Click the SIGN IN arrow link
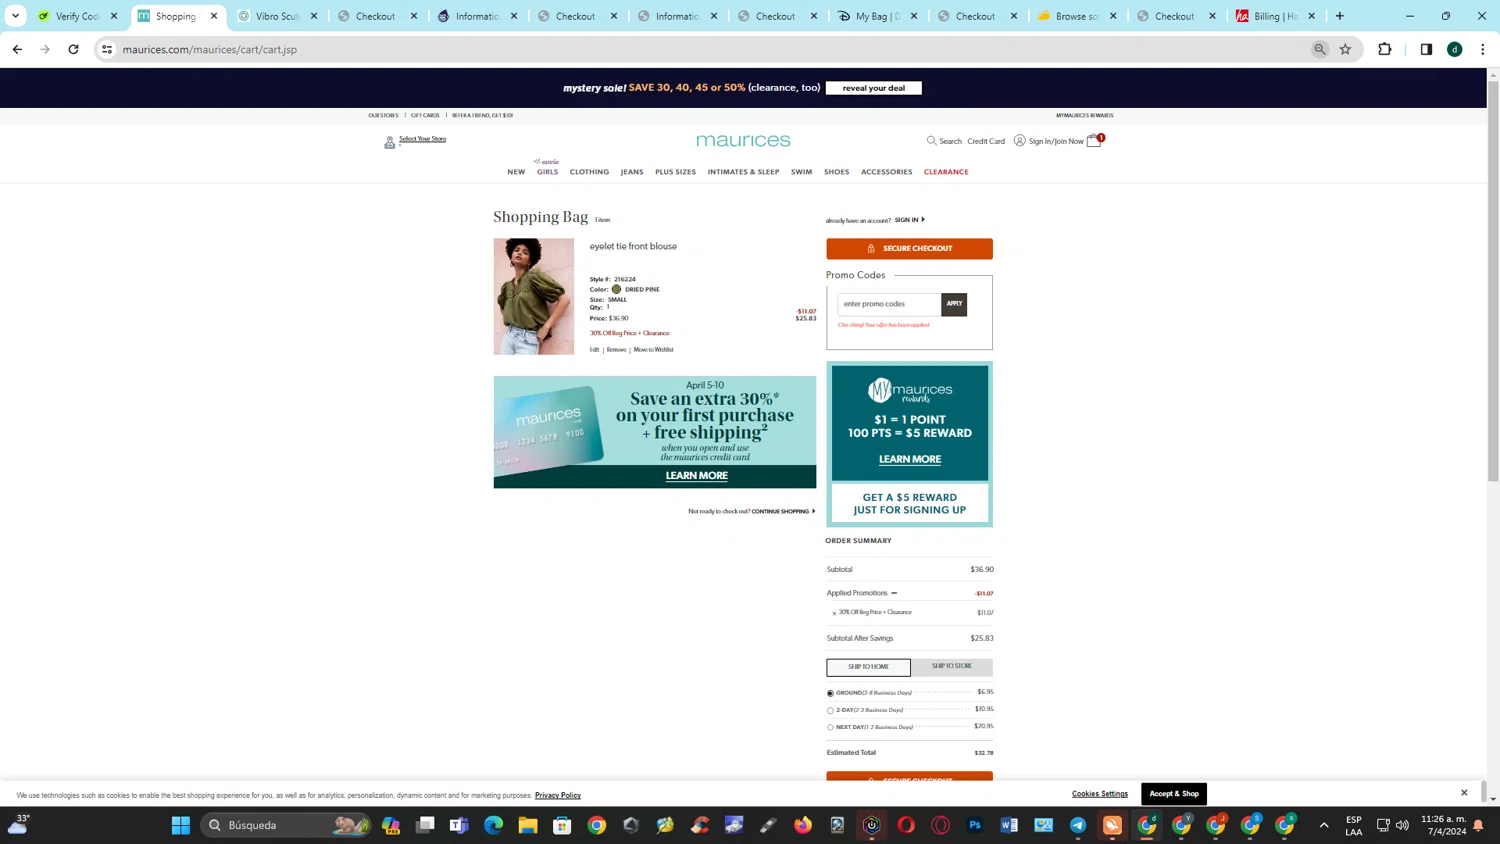Viewport: 1500px width, 844px height. (x=909, y=220)
